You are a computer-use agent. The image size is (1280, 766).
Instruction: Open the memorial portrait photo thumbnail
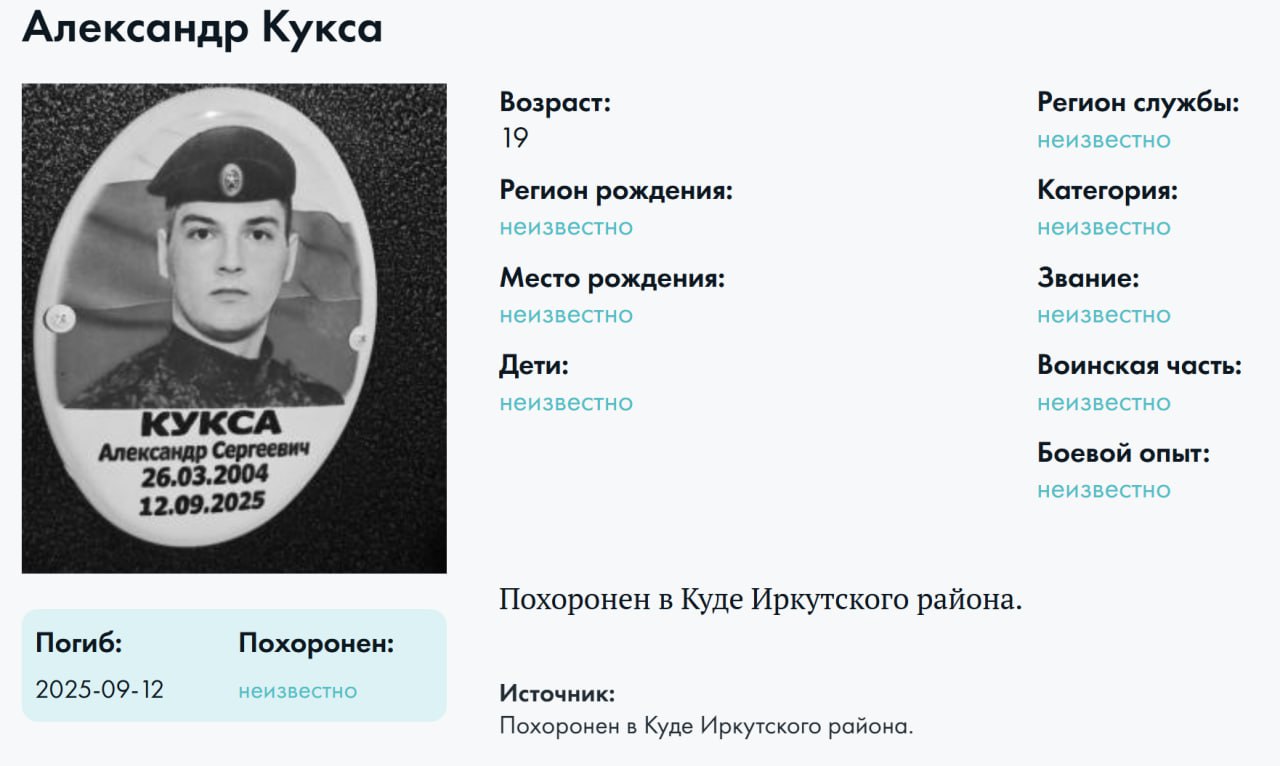(234, 328)
